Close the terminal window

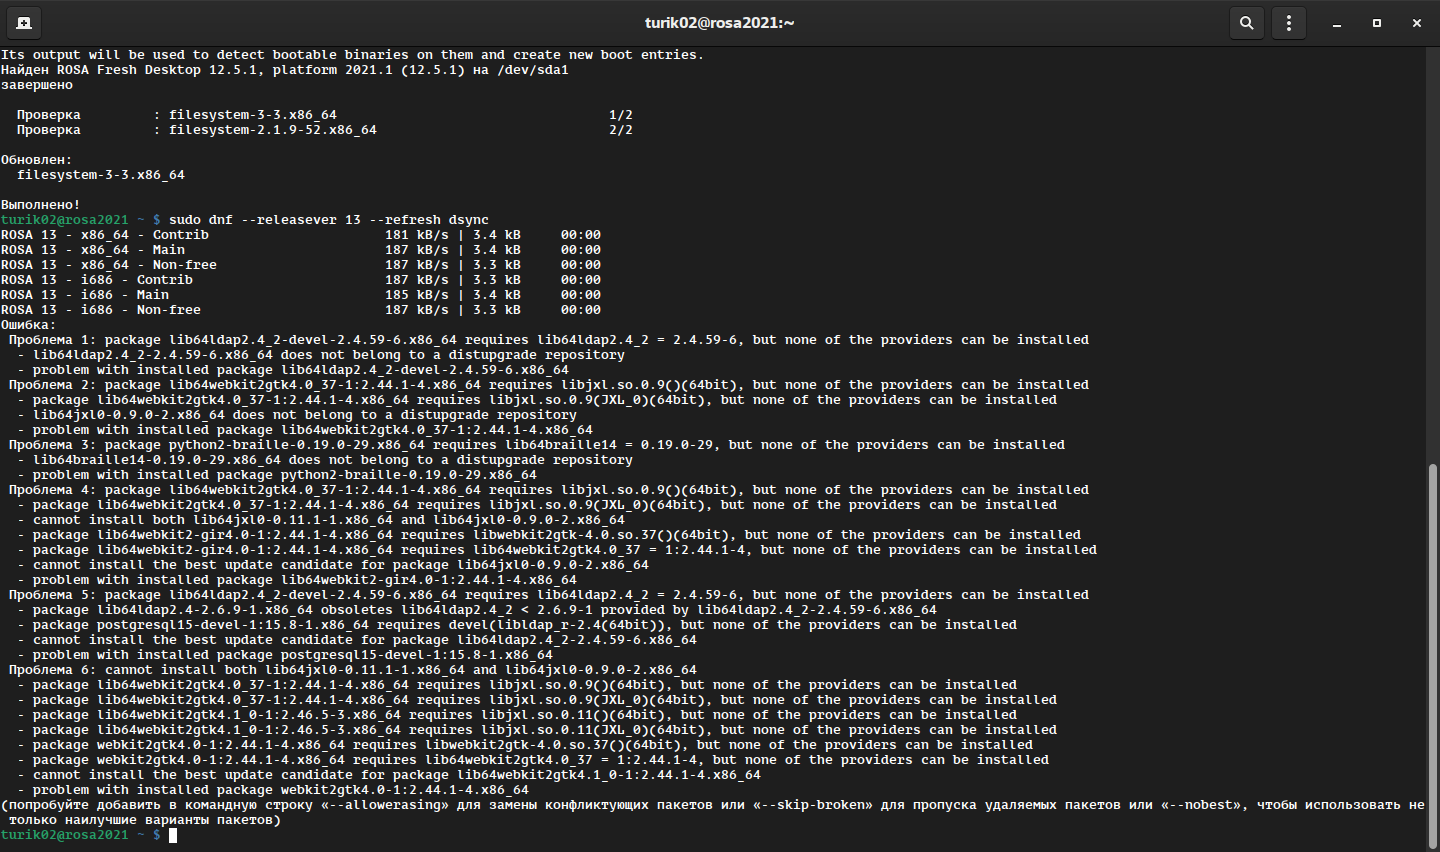[x=1417, y=23]
